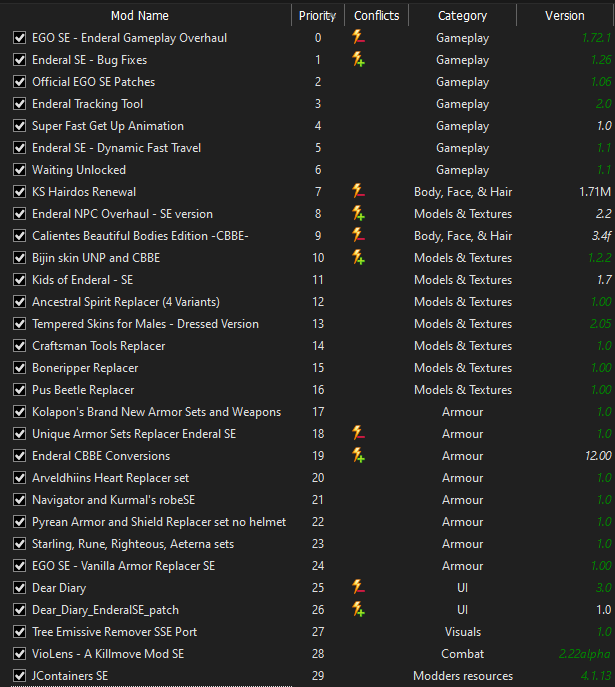Click conflict icon for Bijin skin UNP and CBBE
The image size is (615, 687).
click(x=358, y=257)
